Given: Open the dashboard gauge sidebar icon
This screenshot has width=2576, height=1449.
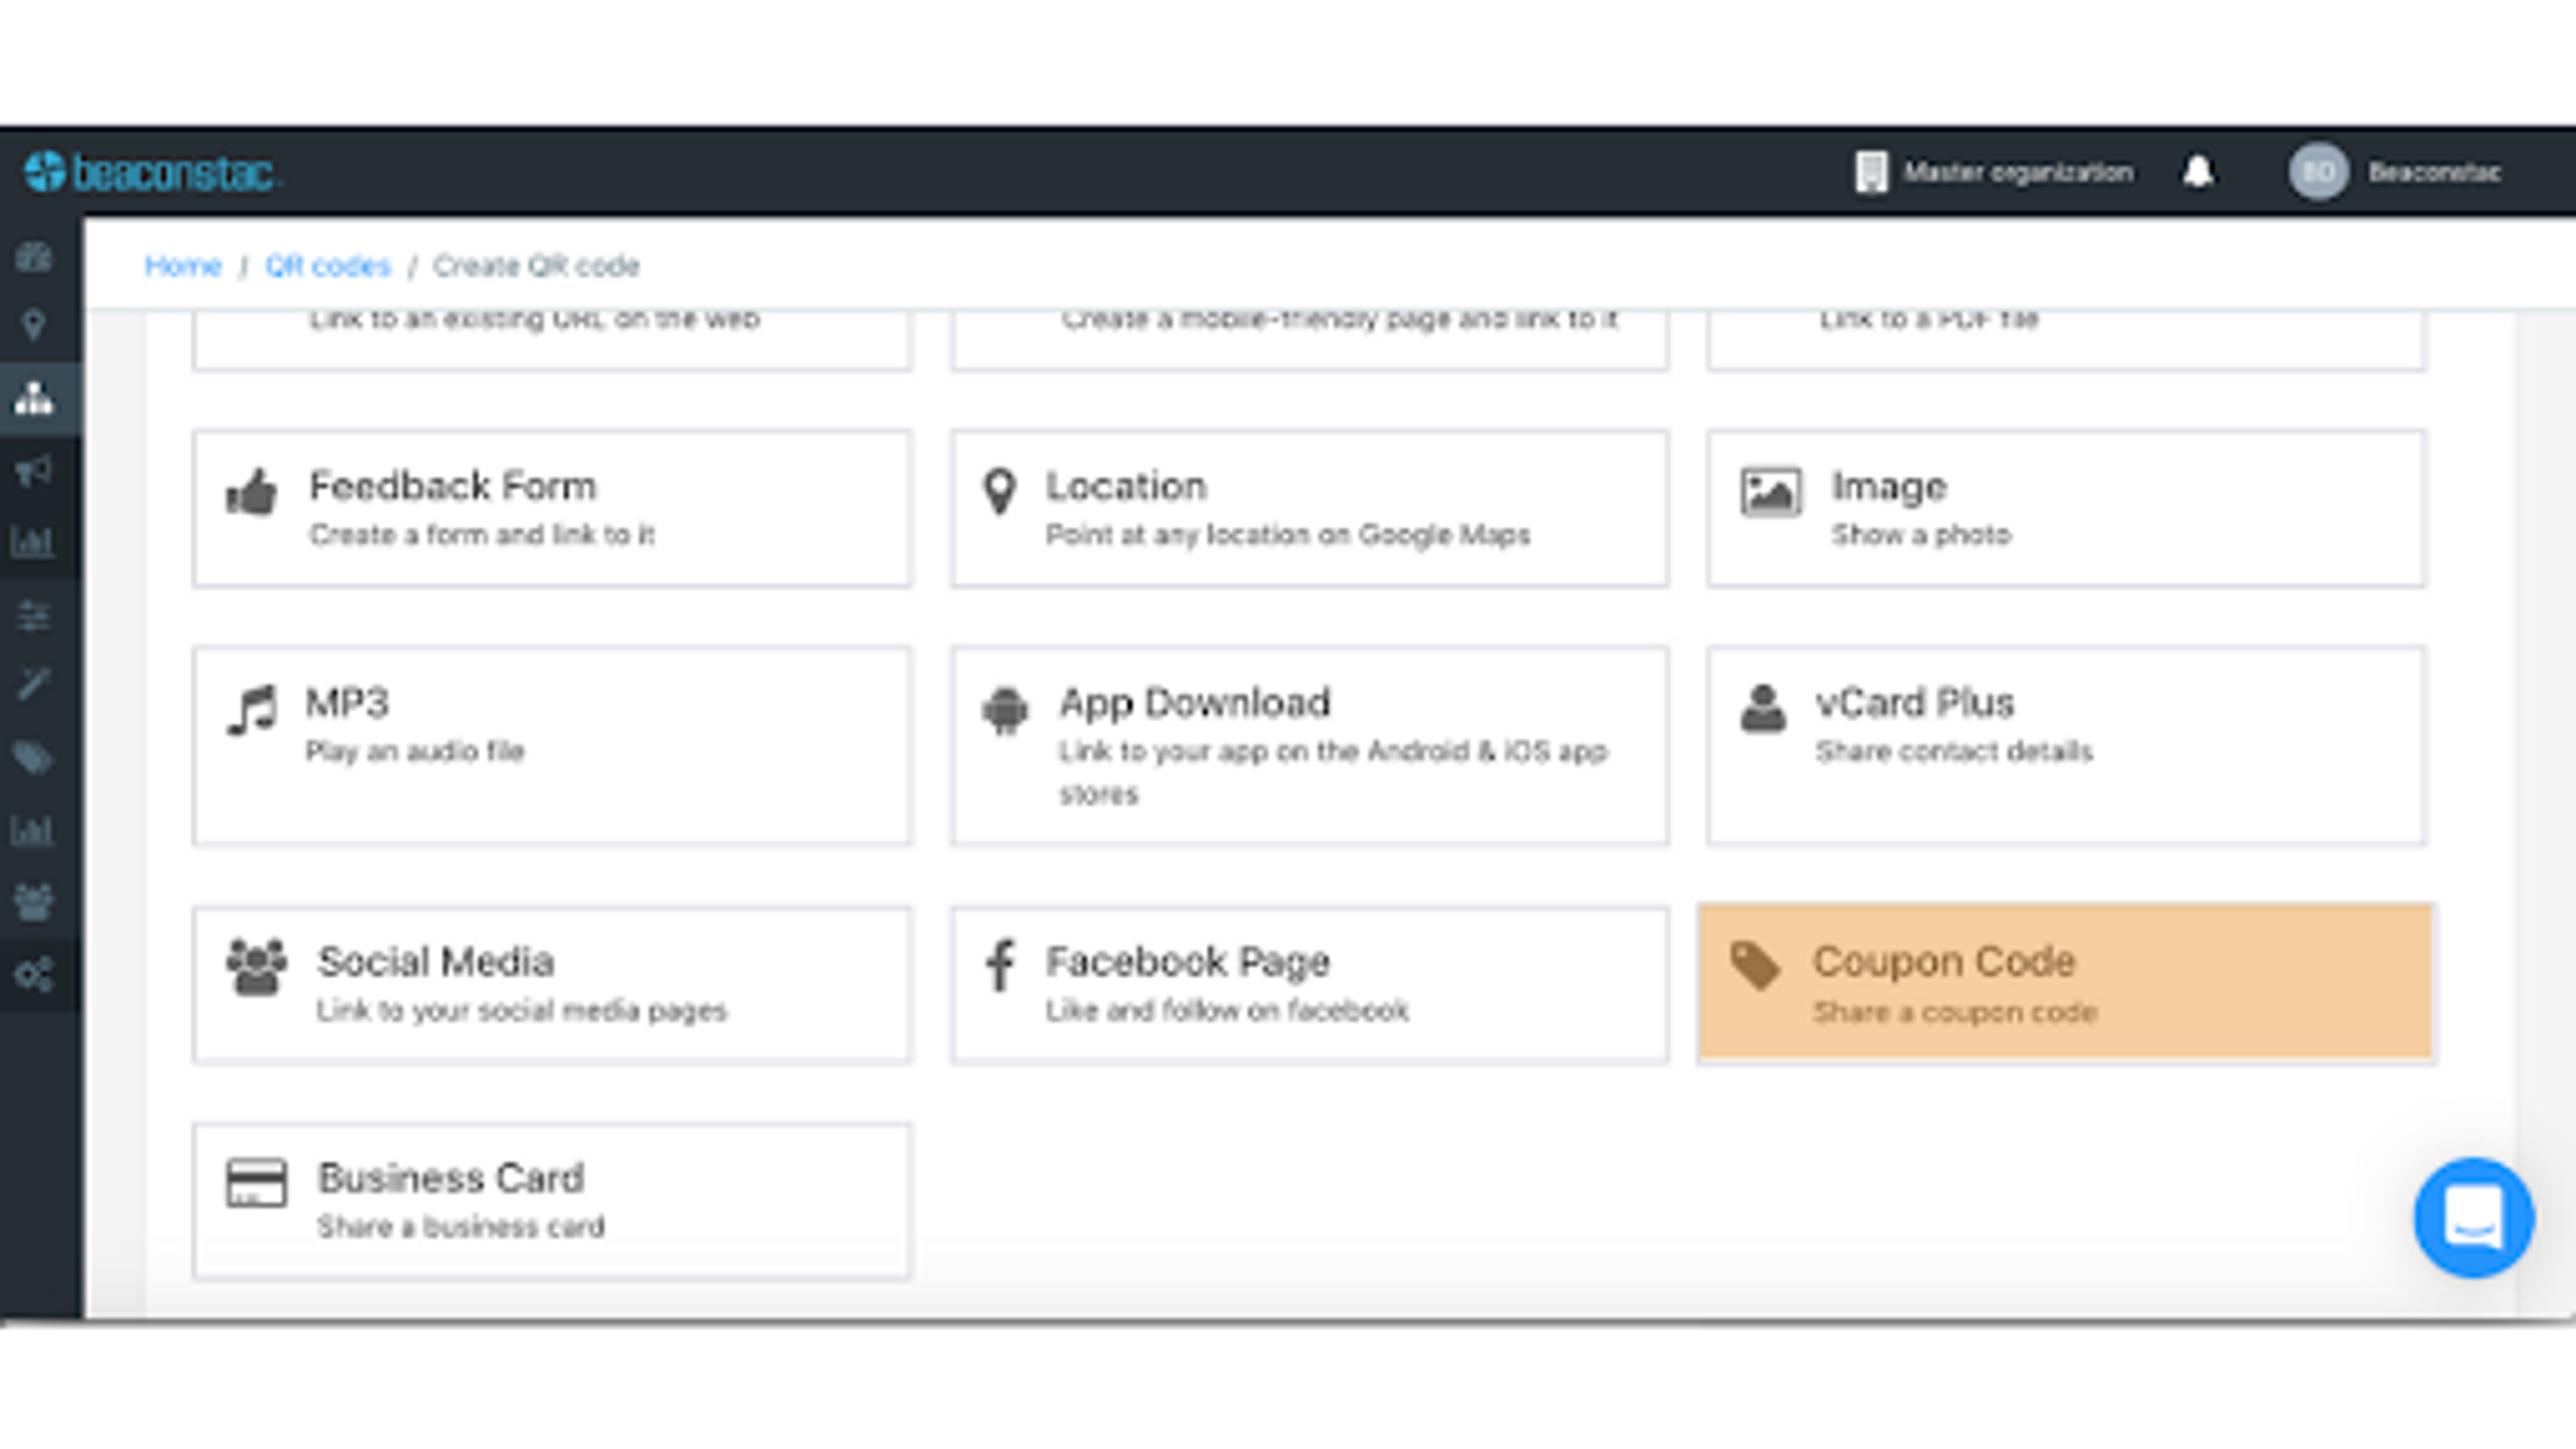Looking at the screenshot, I should [x=34, y=257].
